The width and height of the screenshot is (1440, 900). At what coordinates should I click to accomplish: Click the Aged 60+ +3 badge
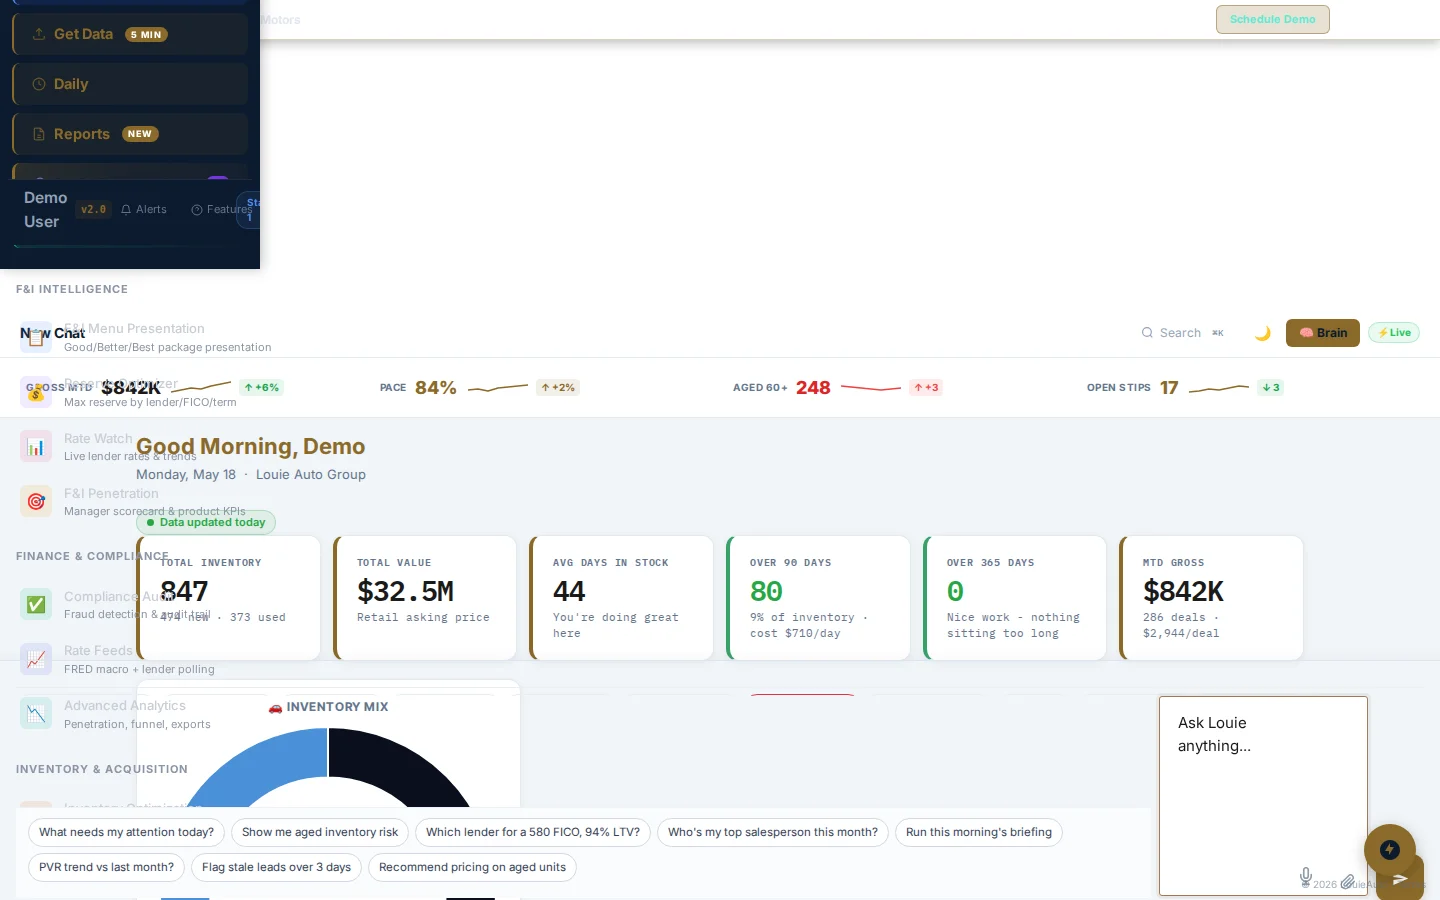coord(926,387)
